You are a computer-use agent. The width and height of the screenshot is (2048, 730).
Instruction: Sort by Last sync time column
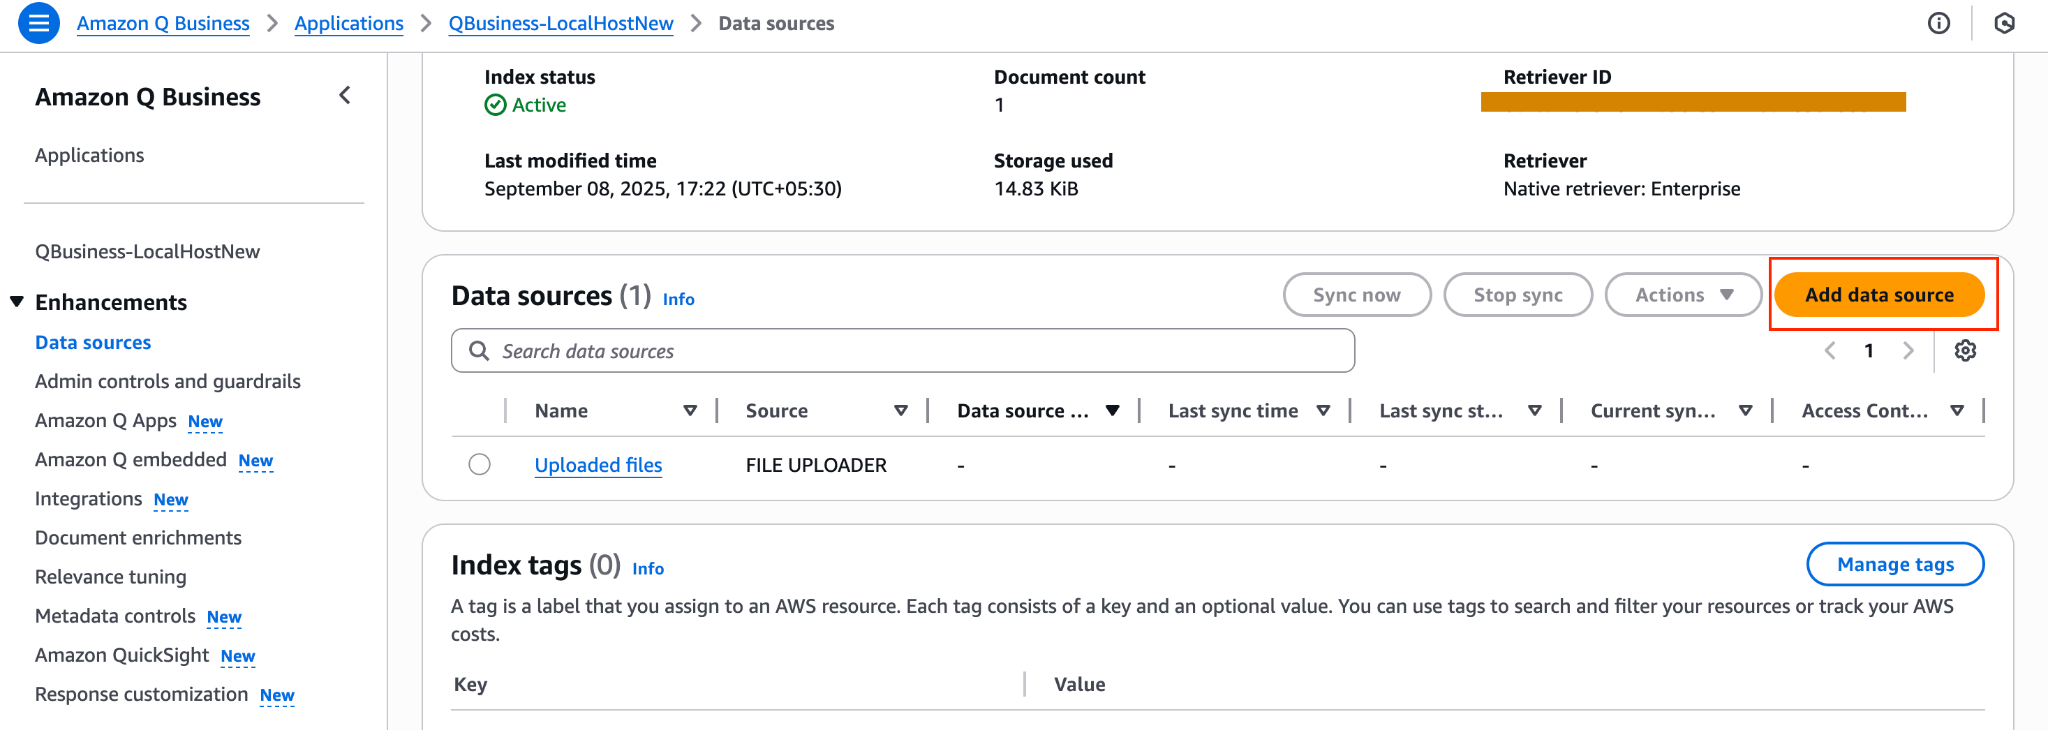click(1323, 411)
